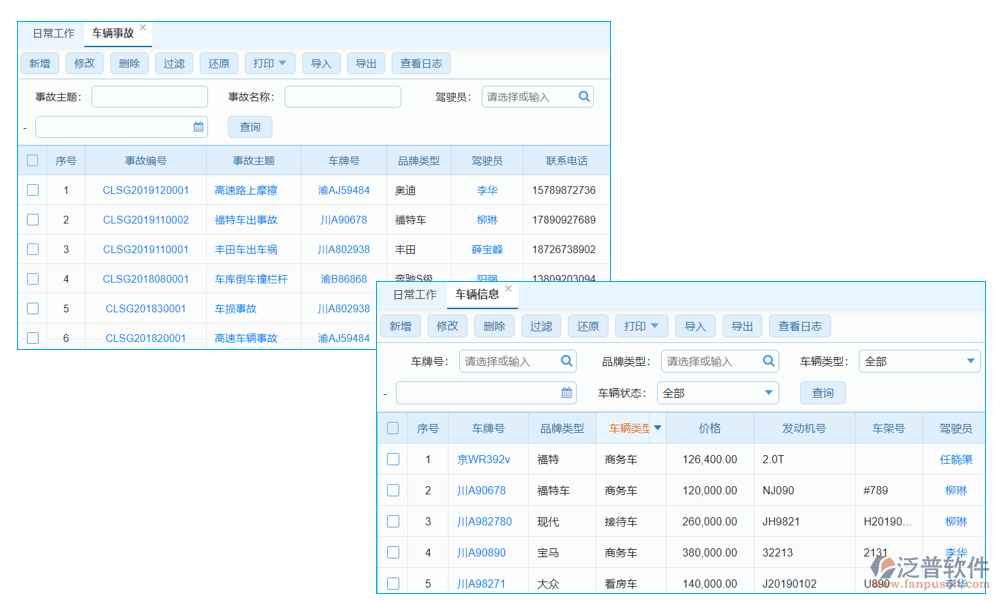Click the filter icon on the 车辆类型 column
The image size is (1000, 600).
click(x=656, y=428)
